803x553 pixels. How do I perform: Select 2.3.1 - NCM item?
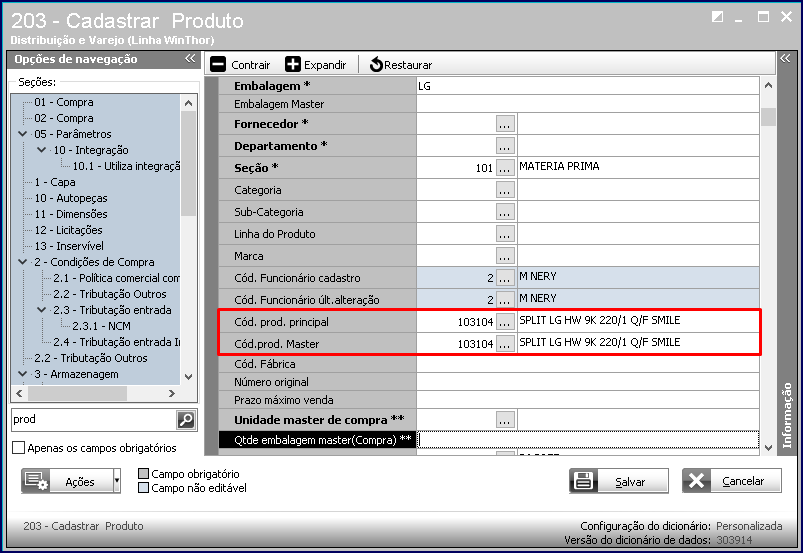pos(101,326)
